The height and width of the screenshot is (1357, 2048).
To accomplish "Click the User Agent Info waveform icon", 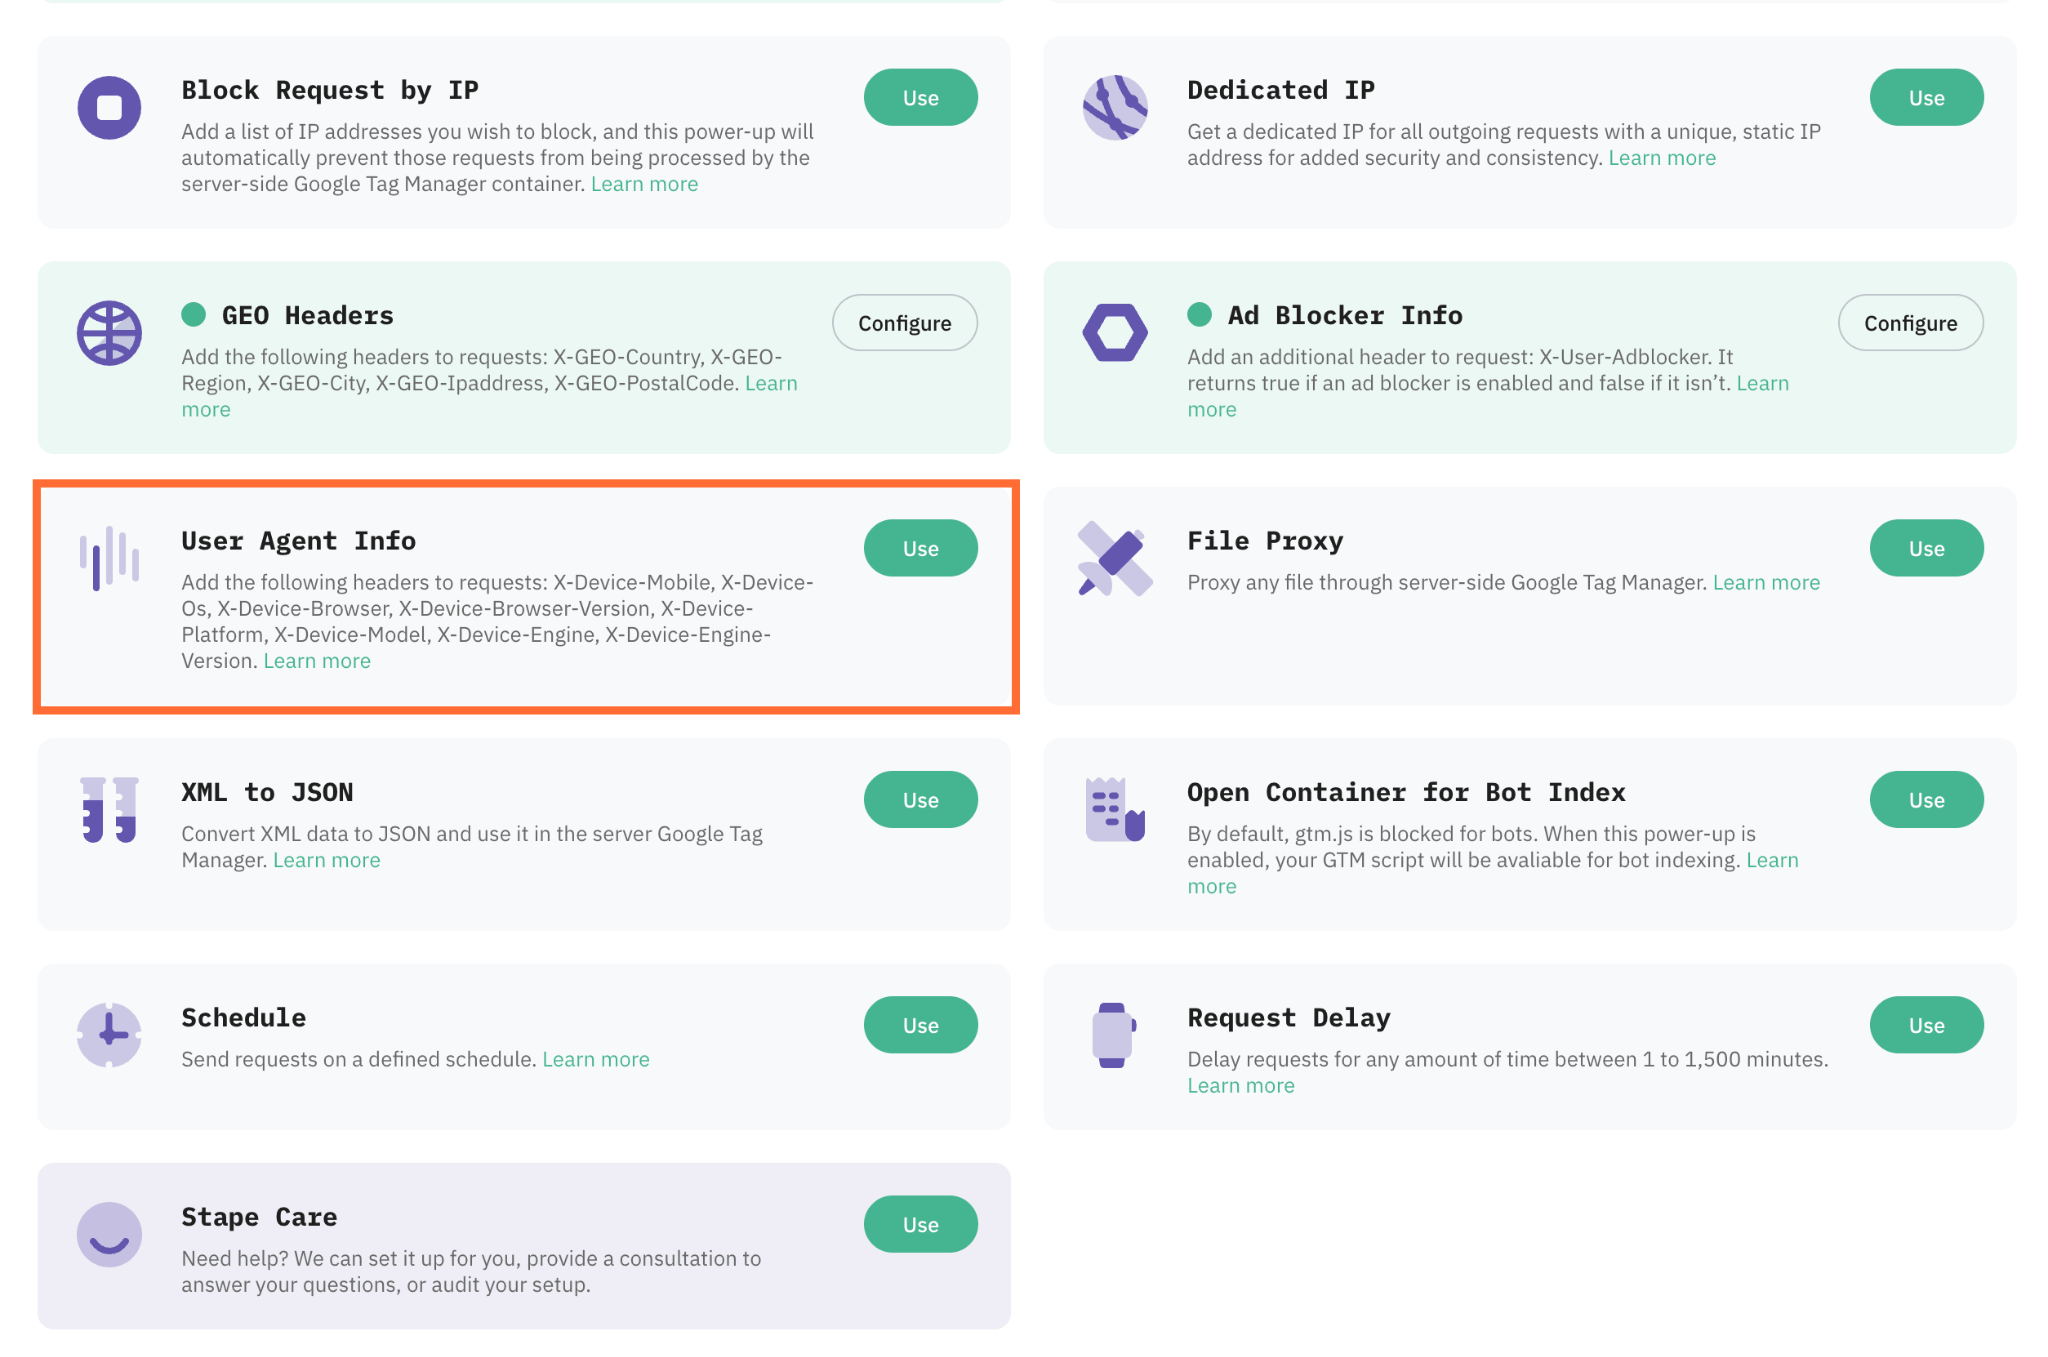I will pos(109,558).
